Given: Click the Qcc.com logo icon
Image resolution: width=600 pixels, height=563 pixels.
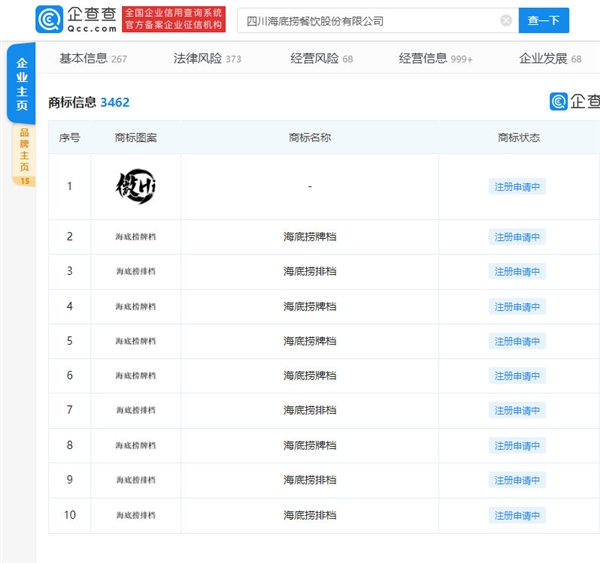Looking at the screenshot, I should tap(49, 19).
